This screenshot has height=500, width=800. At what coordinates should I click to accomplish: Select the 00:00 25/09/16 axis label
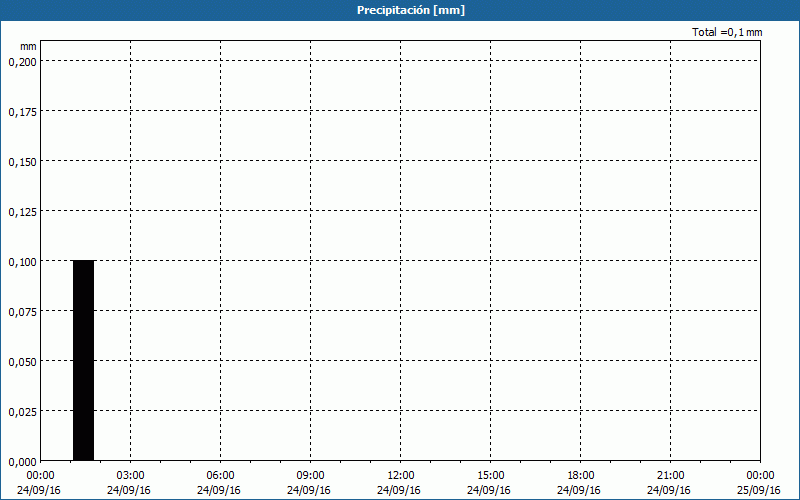(x=760, y=482)
